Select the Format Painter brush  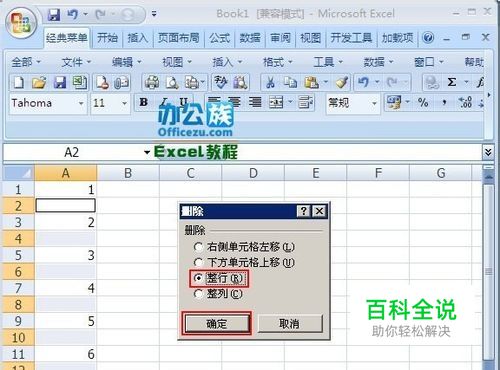coord(342,82)
